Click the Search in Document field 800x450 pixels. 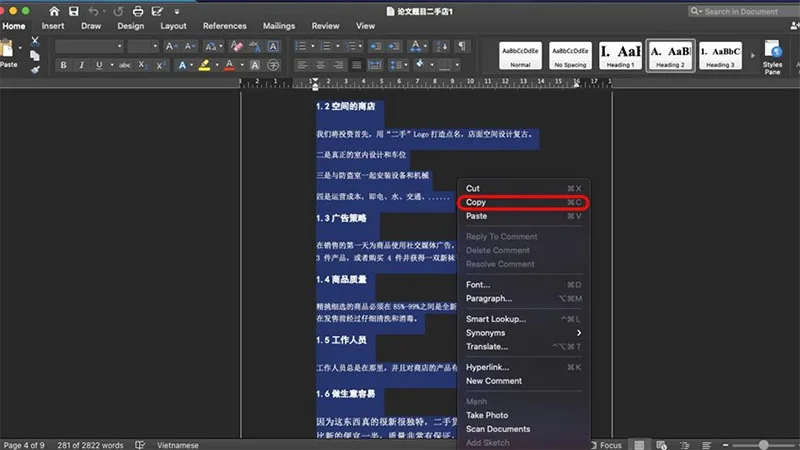point(743,11)
